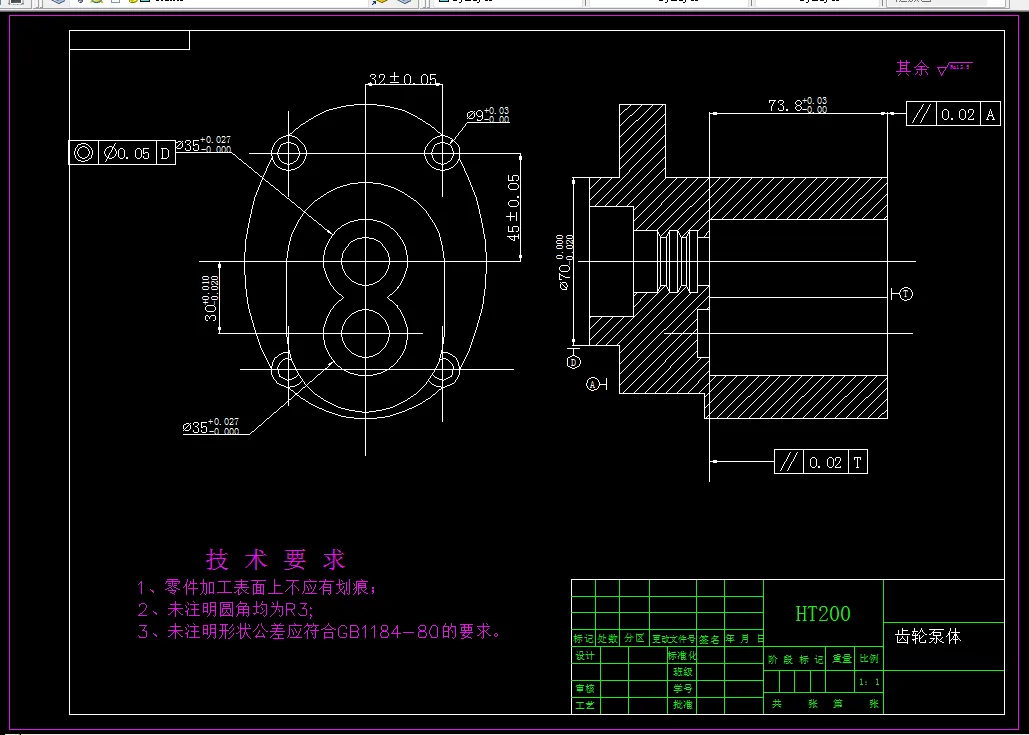Click the 0.02 T tolerance frame
This screenshot has height=735, width=1029.
tap(820, 461)
